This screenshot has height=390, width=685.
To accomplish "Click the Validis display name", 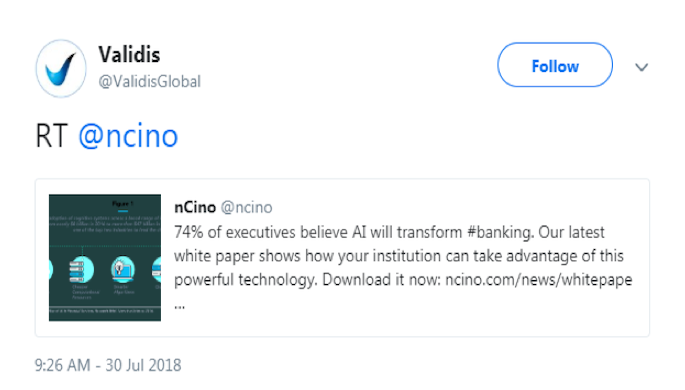I will (x=129, y=55).
